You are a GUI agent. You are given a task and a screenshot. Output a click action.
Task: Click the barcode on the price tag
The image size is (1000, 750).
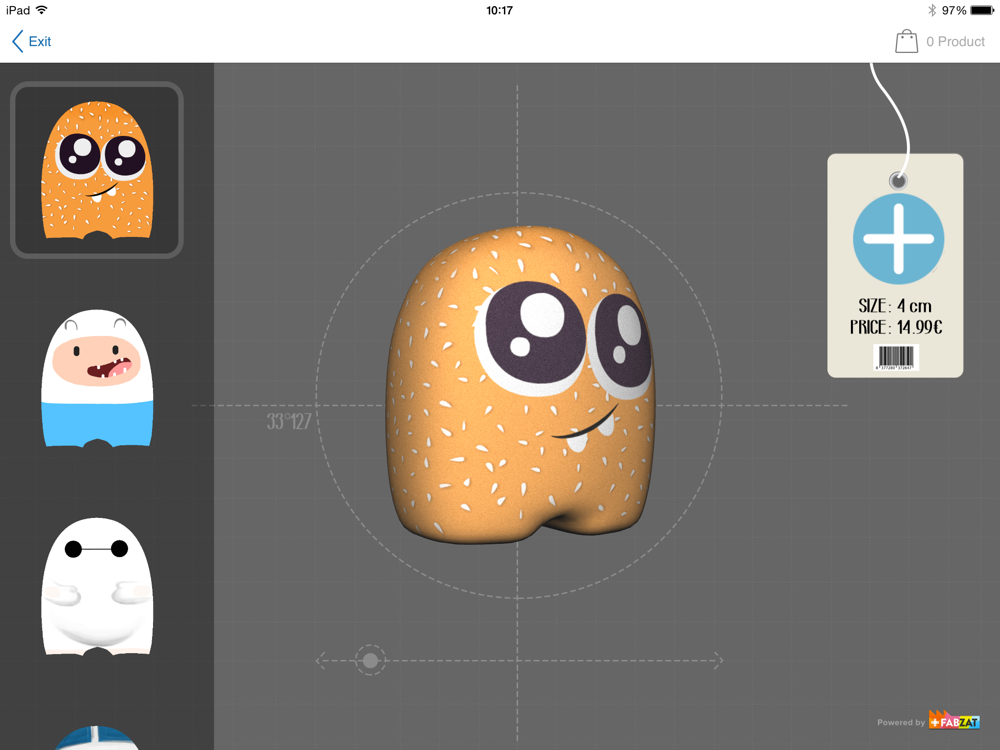pyautogui.click(x=895, y=358)
